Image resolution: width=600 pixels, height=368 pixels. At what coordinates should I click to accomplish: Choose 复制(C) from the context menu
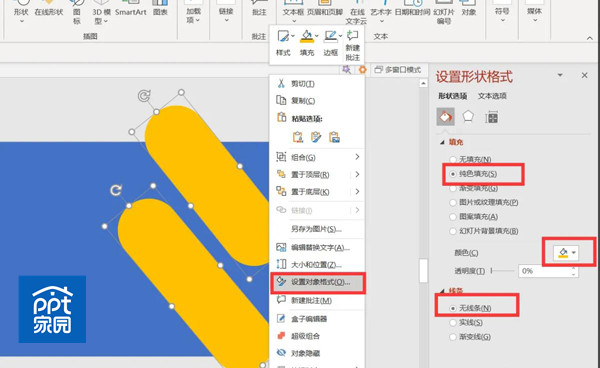pos(317,101)
